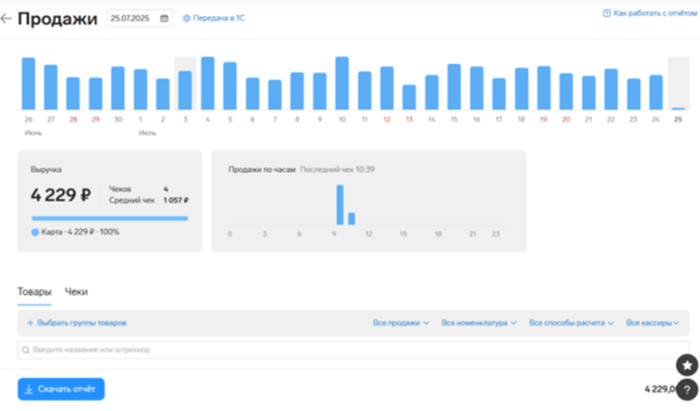The image size is (700, 411).
Task: Click the star favorites round button
Action: [687, 365]
